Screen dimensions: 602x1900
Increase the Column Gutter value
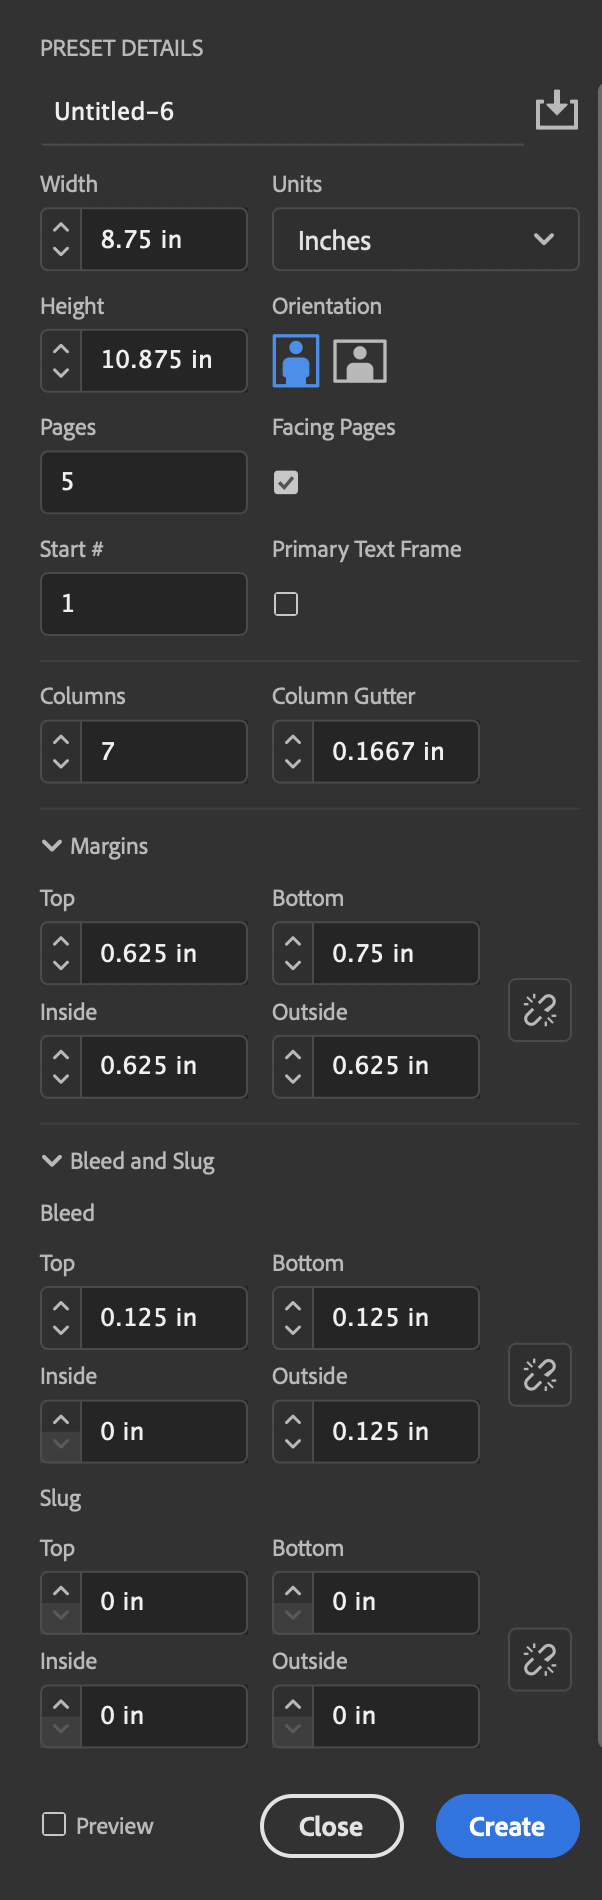tap(293, 740)
